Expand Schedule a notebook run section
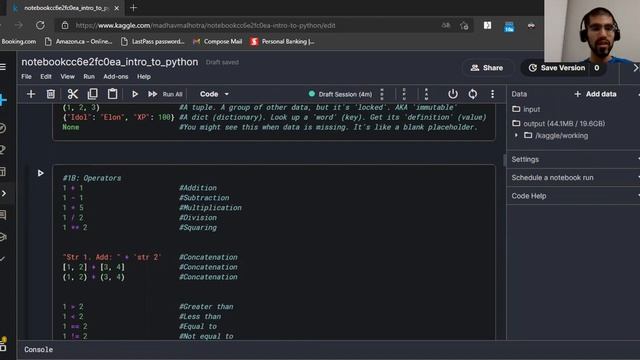640x360 pixels. (573, 178)
